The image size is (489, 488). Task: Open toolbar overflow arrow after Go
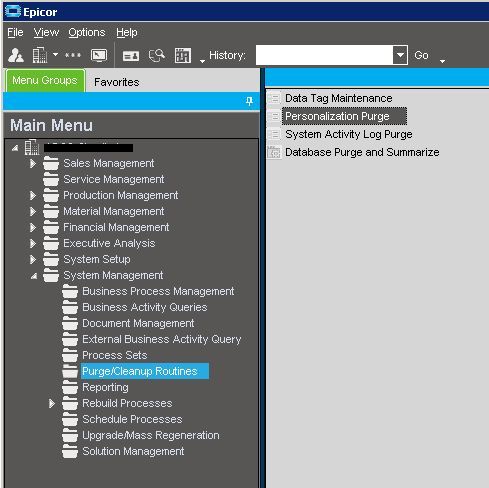point(442,61)
